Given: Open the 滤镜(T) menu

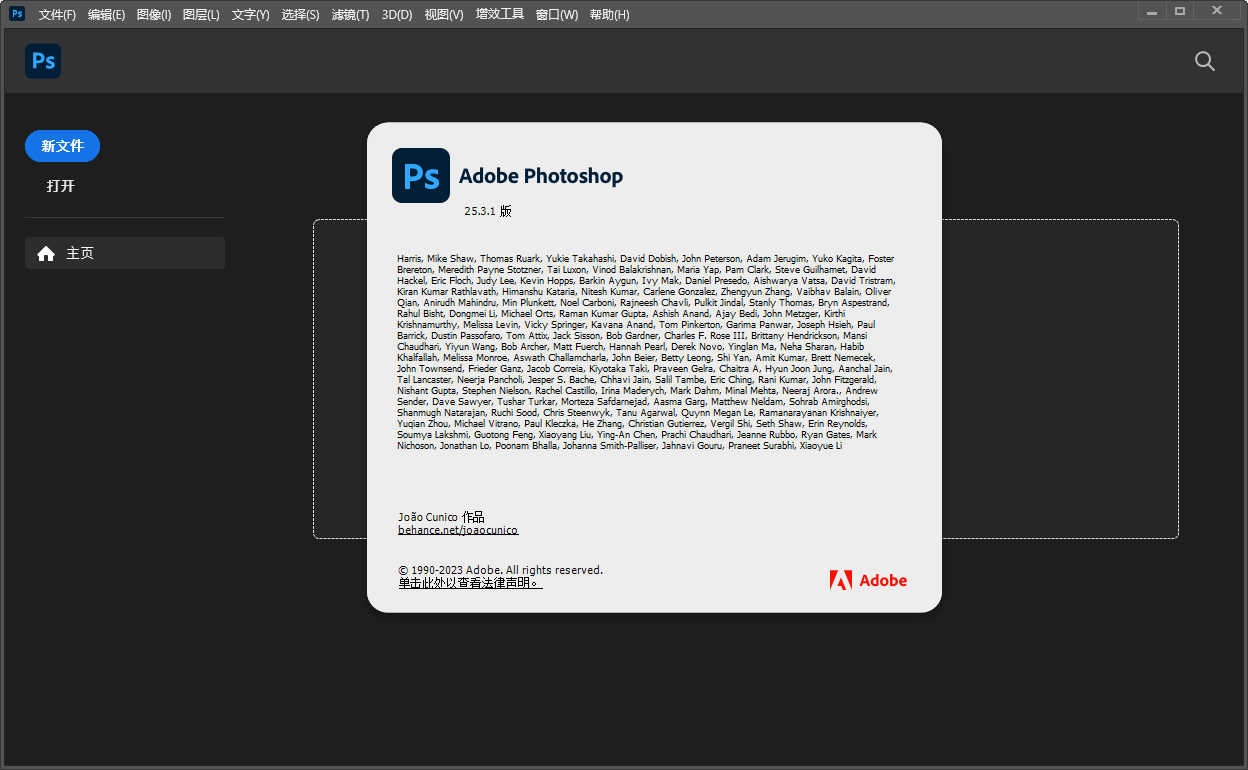Looking at the screenshot, I should click(350, 15).
